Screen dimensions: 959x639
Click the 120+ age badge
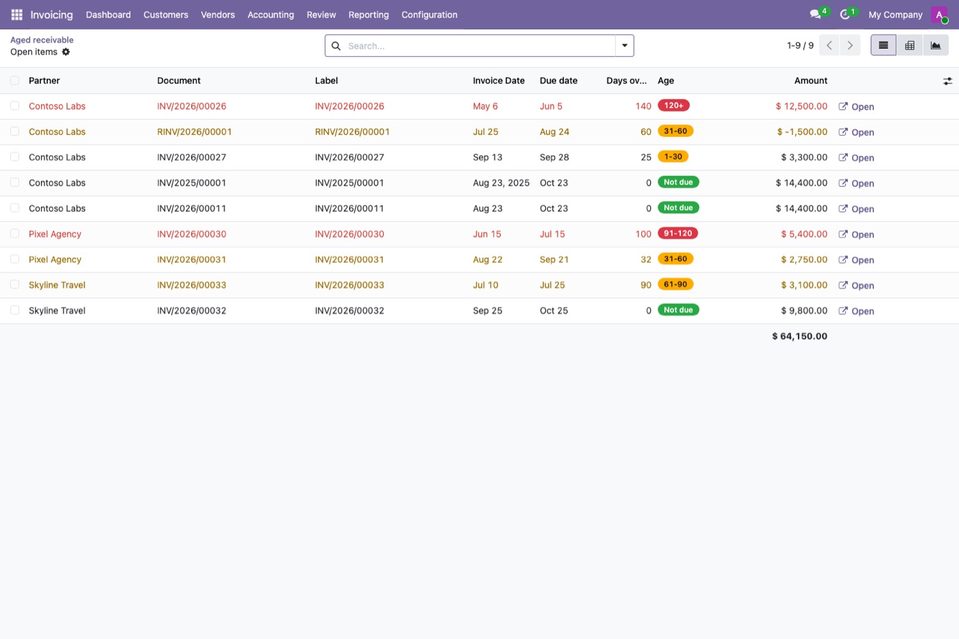673,106
